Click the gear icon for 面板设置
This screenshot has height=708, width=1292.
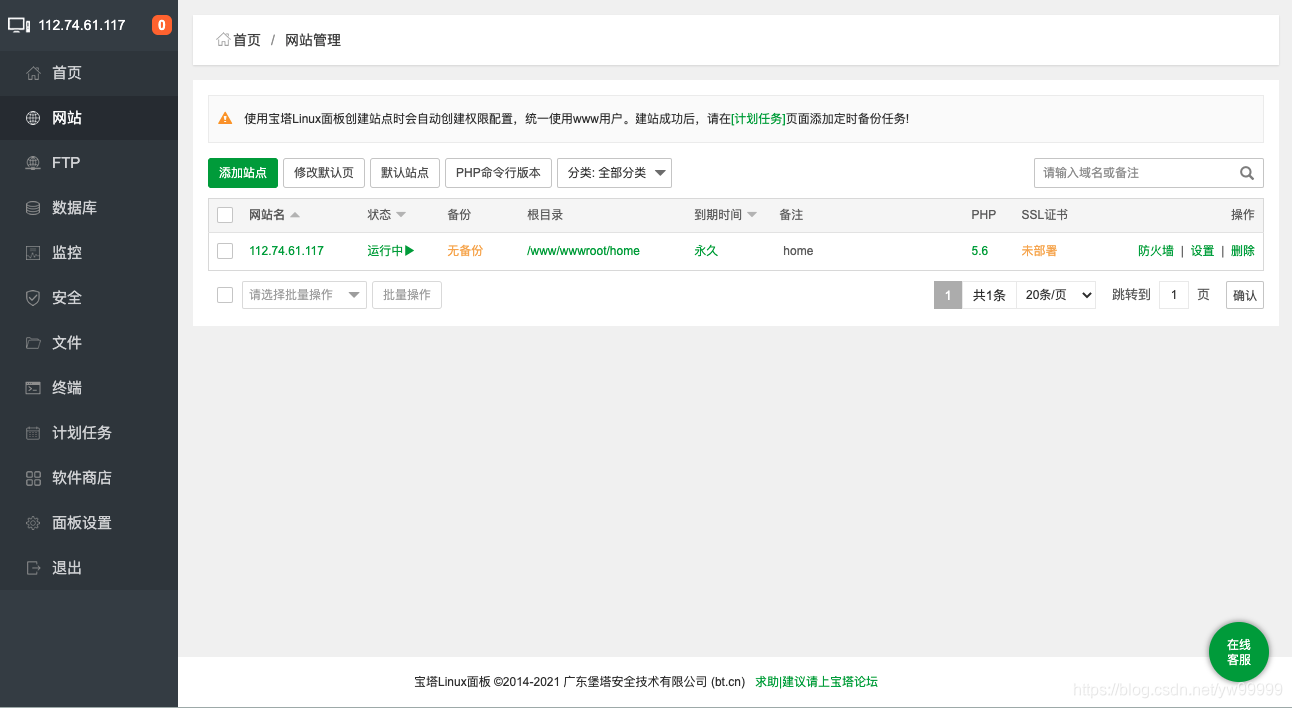pyautogui.click(x=33, y=523)
